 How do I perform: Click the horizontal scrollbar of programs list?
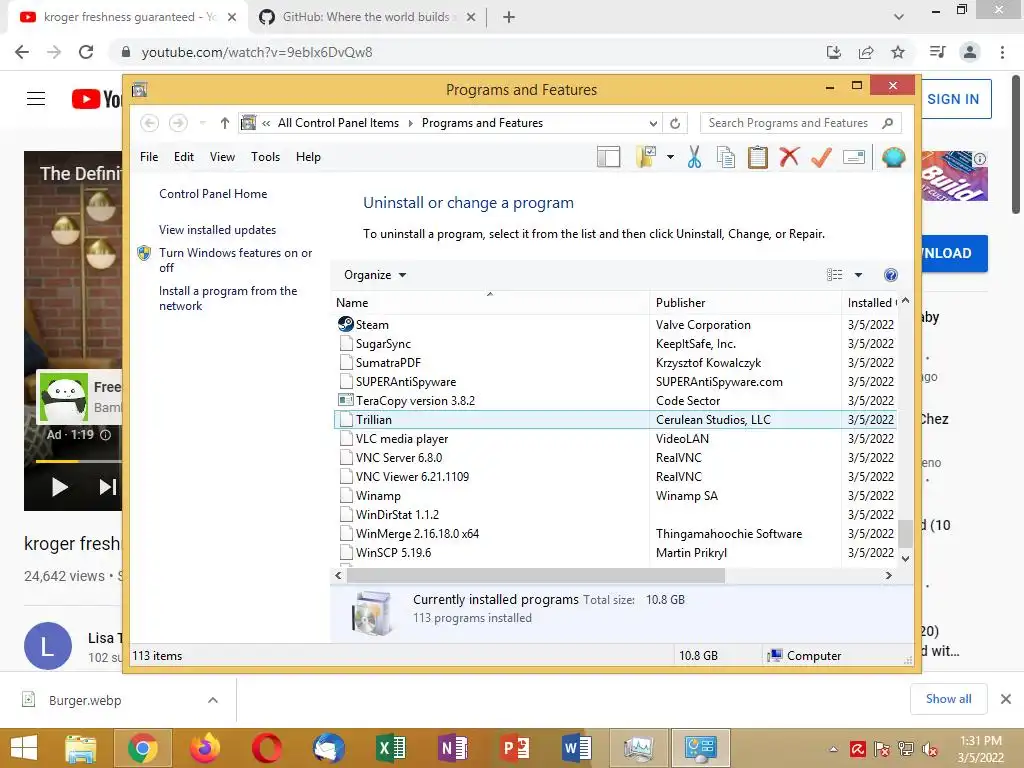pyautogui.click(x=536, y=575)
